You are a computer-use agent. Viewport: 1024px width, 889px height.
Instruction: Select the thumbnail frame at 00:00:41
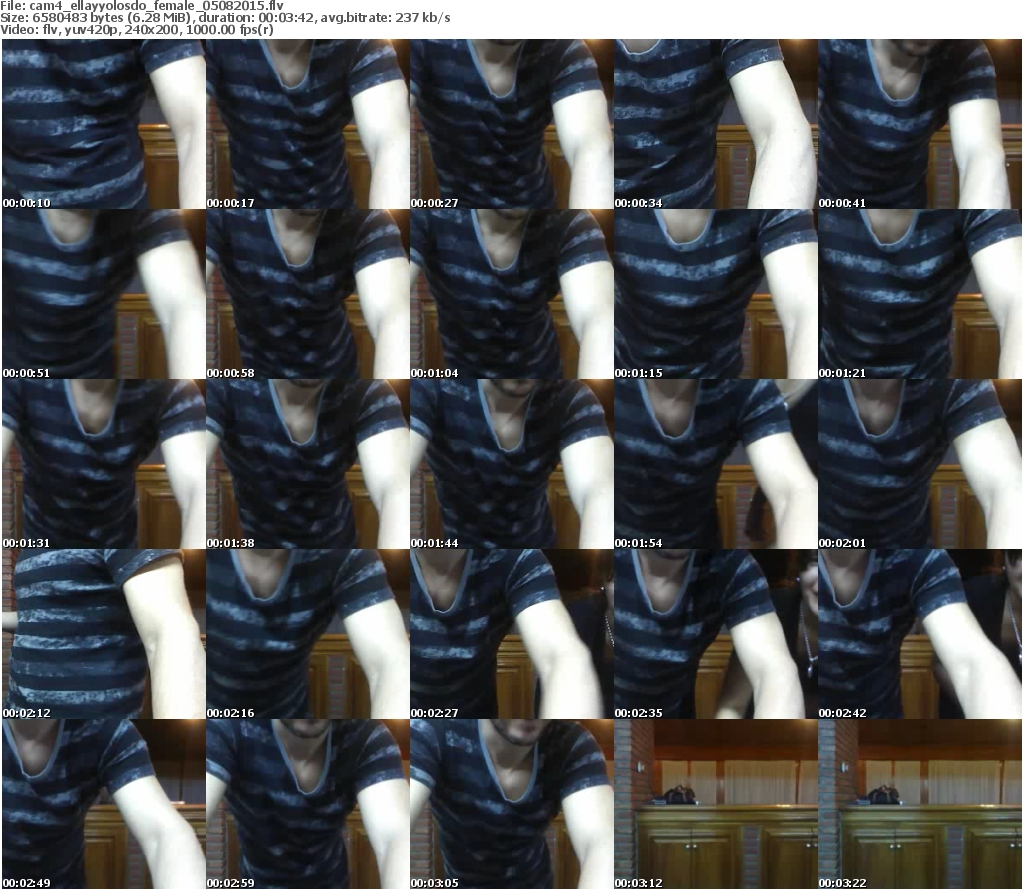pyautogui.click(x=920, y=124)
